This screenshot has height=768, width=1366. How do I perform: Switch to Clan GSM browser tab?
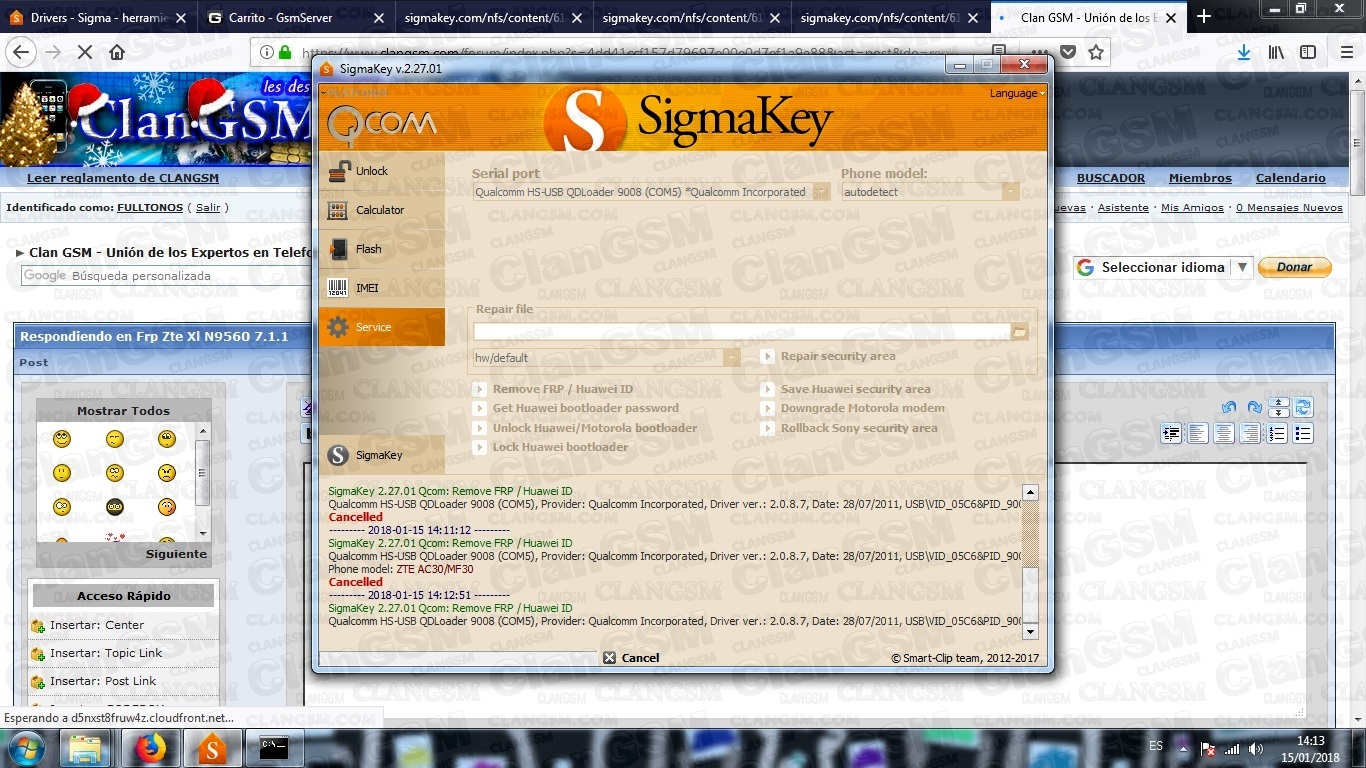coord(1088,17)
